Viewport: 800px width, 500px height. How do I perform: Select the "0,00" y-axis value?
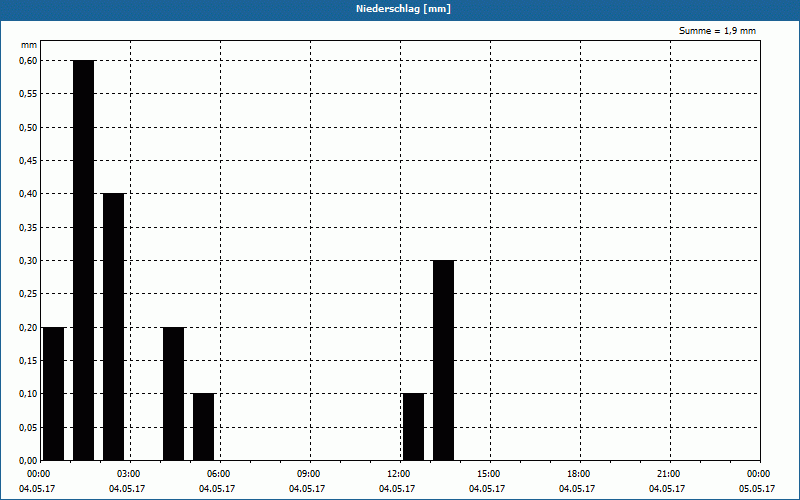(x=28, y=461)
